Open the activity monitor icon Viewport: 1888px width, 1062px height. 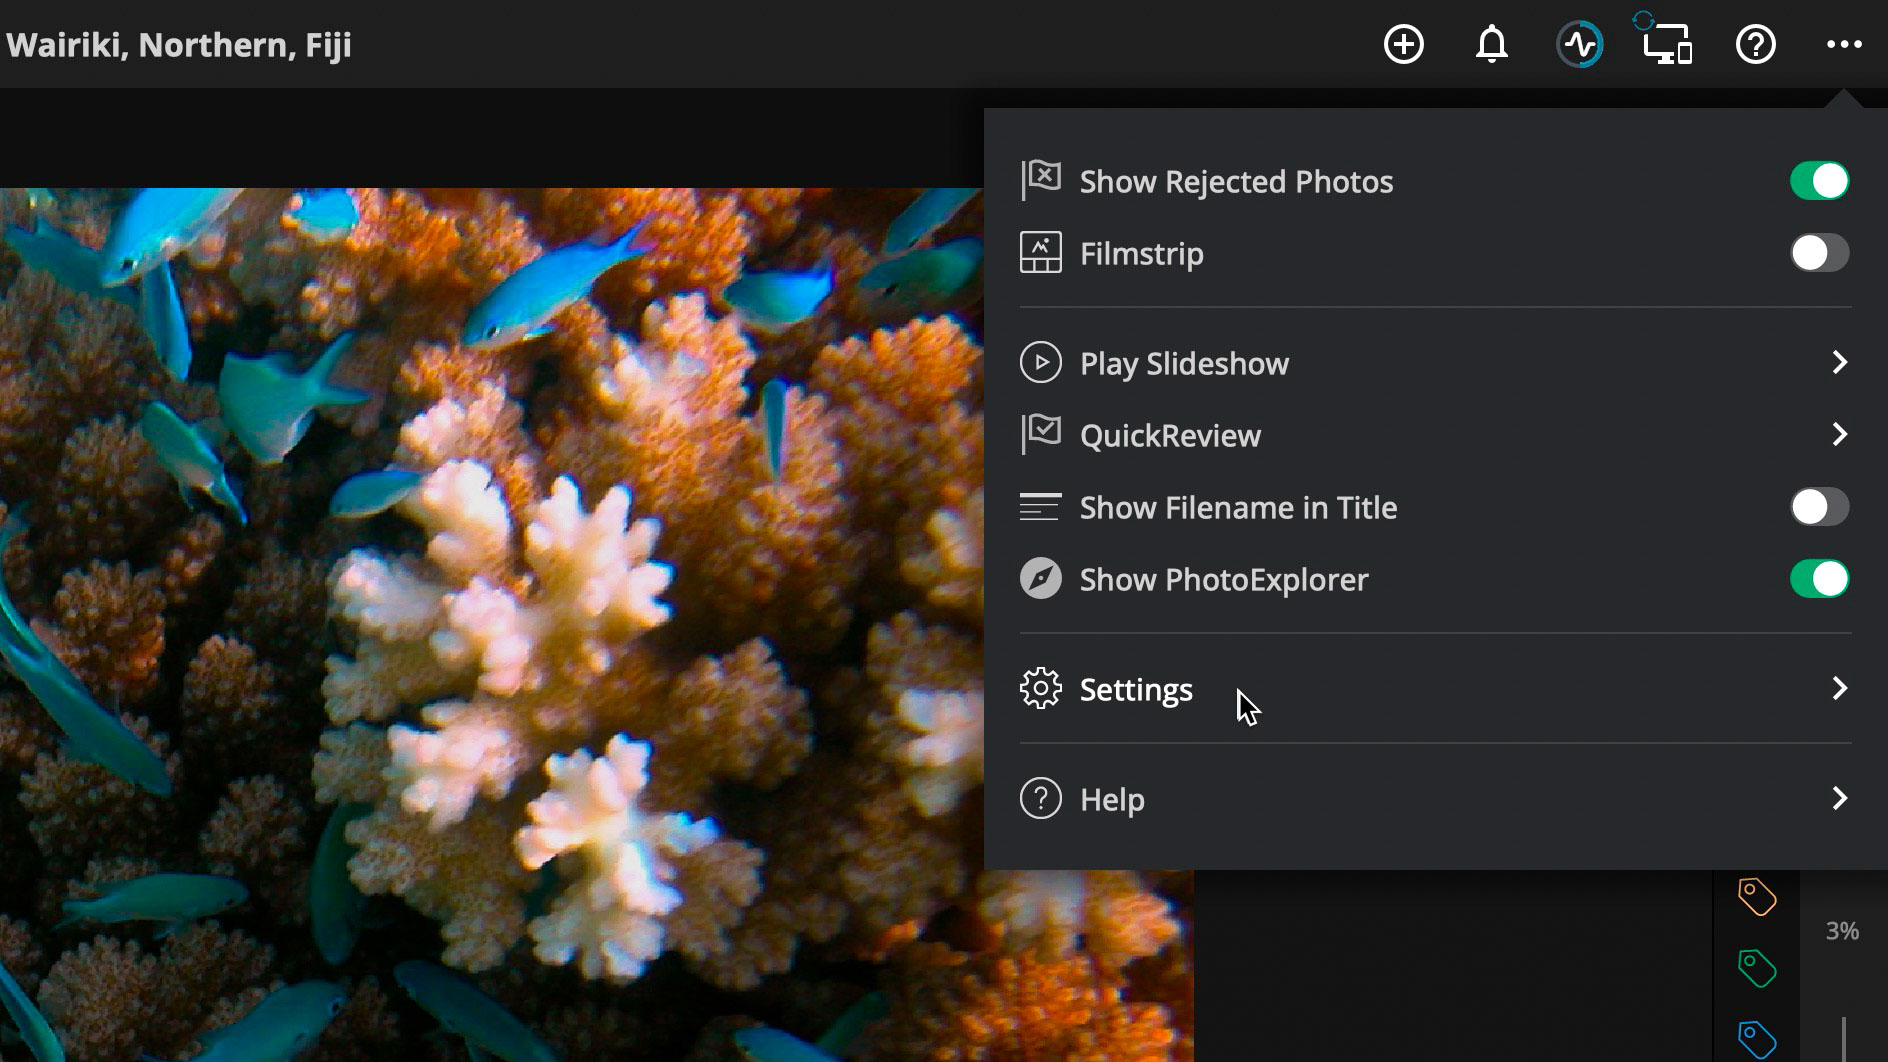point(1580,44)
